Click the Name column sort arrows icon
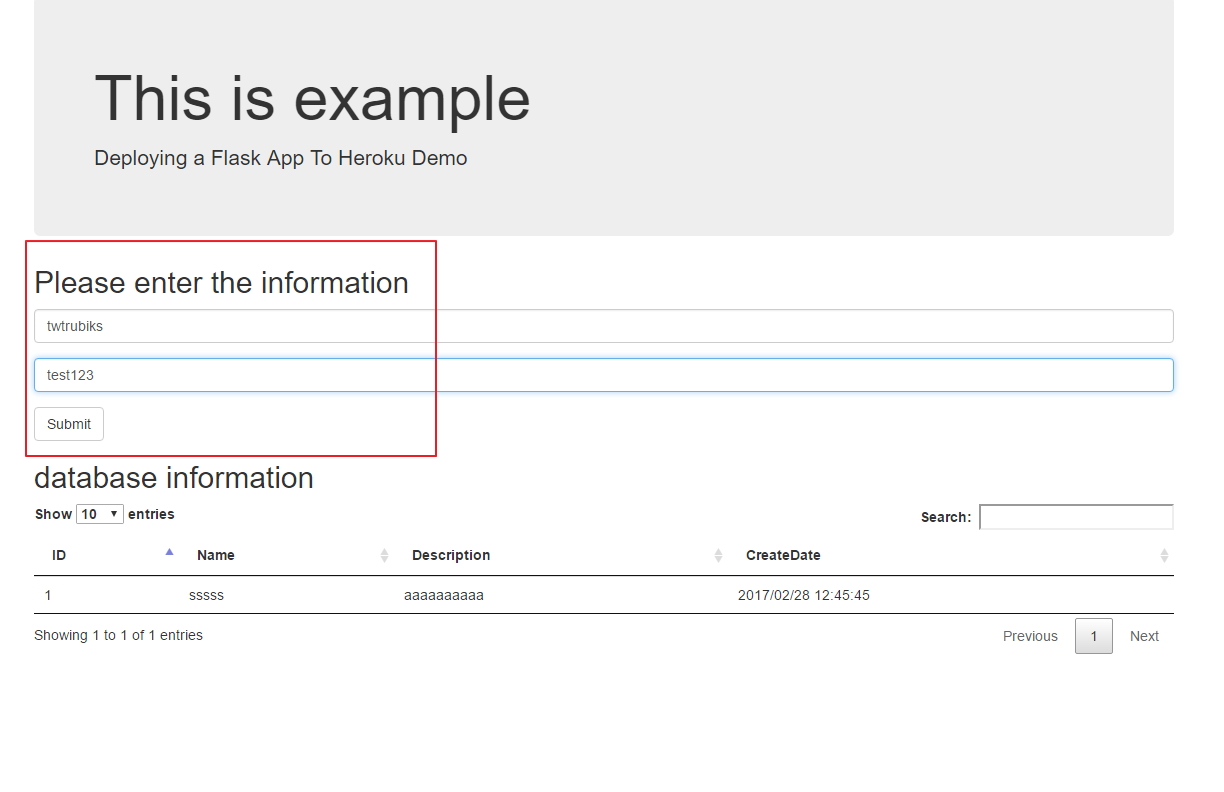 [384, 555]
